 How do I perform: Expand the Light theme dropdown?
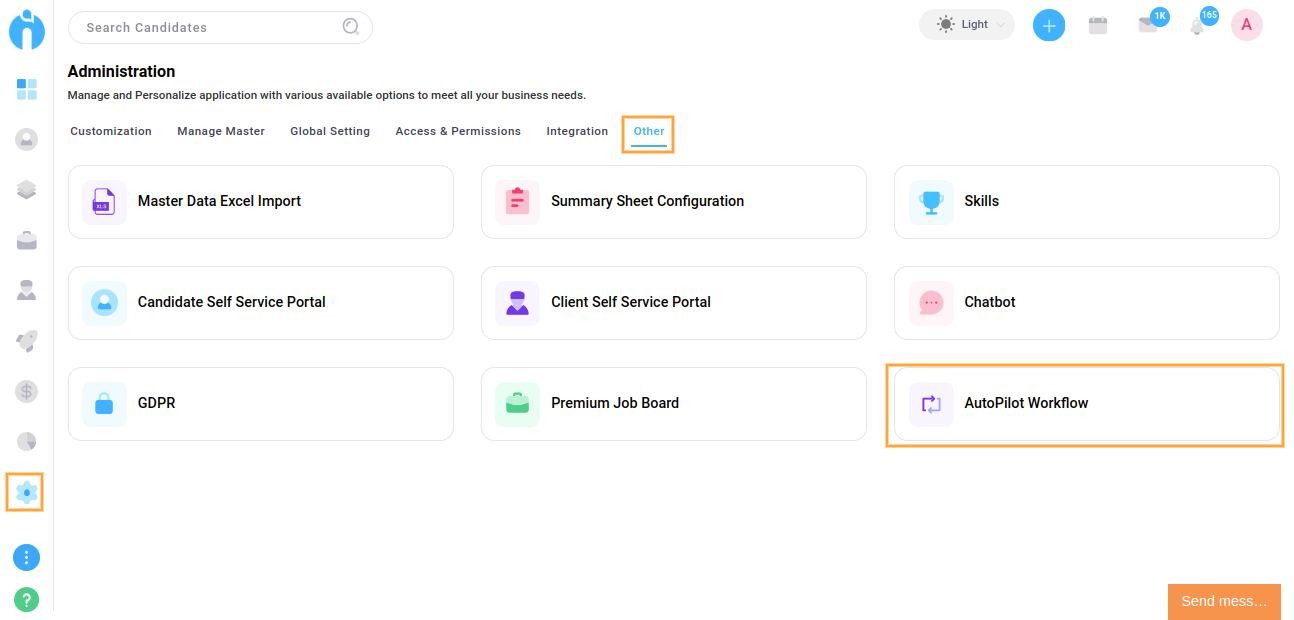[966, 25]
